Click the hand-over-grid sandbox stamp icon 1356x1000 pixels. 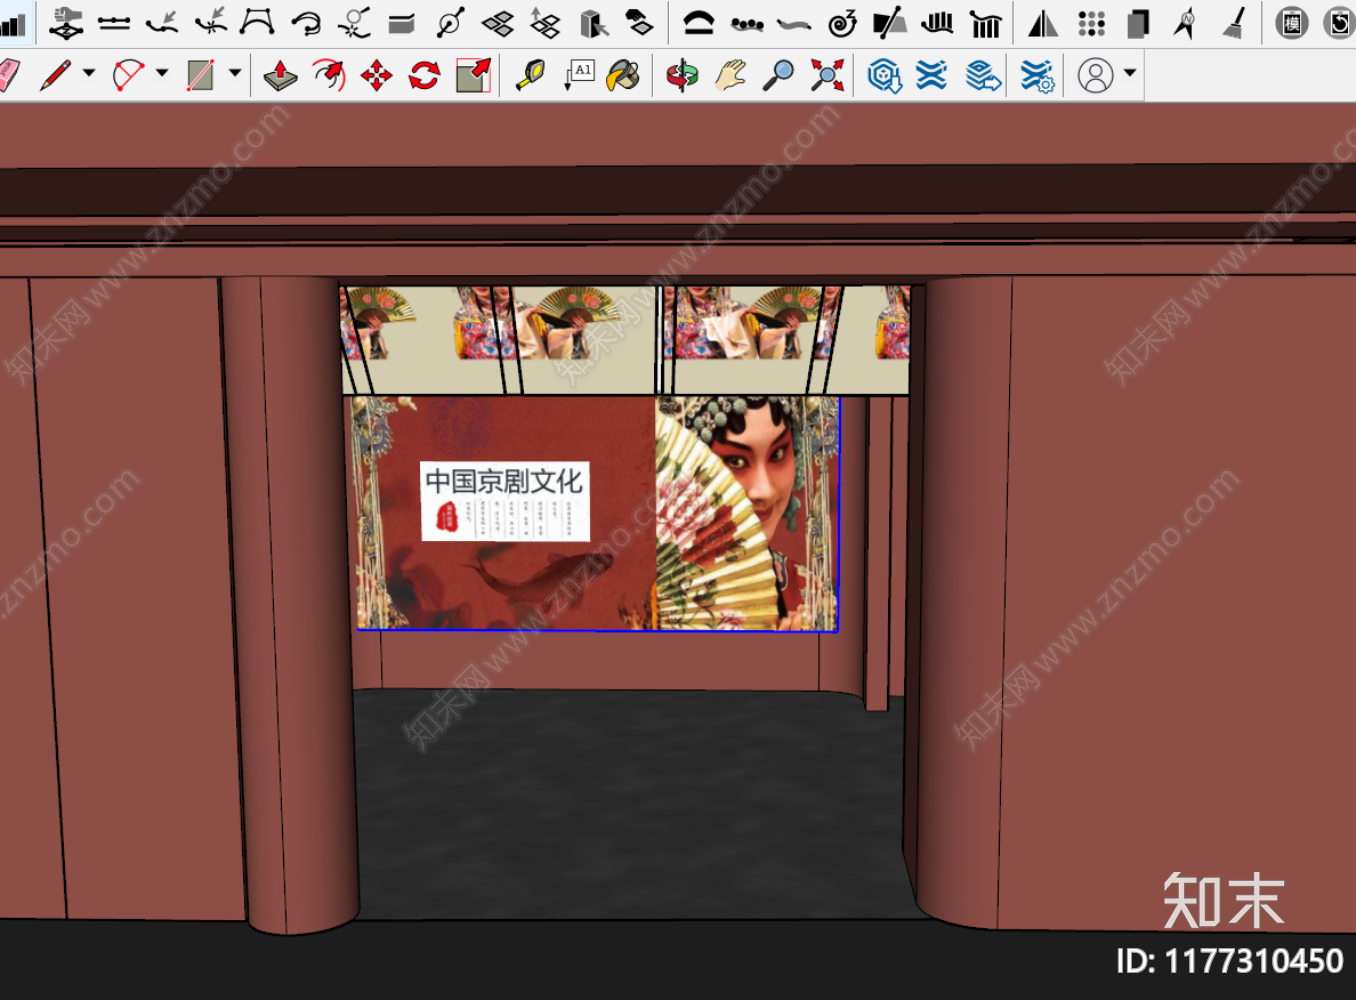(x=66, y=22)
